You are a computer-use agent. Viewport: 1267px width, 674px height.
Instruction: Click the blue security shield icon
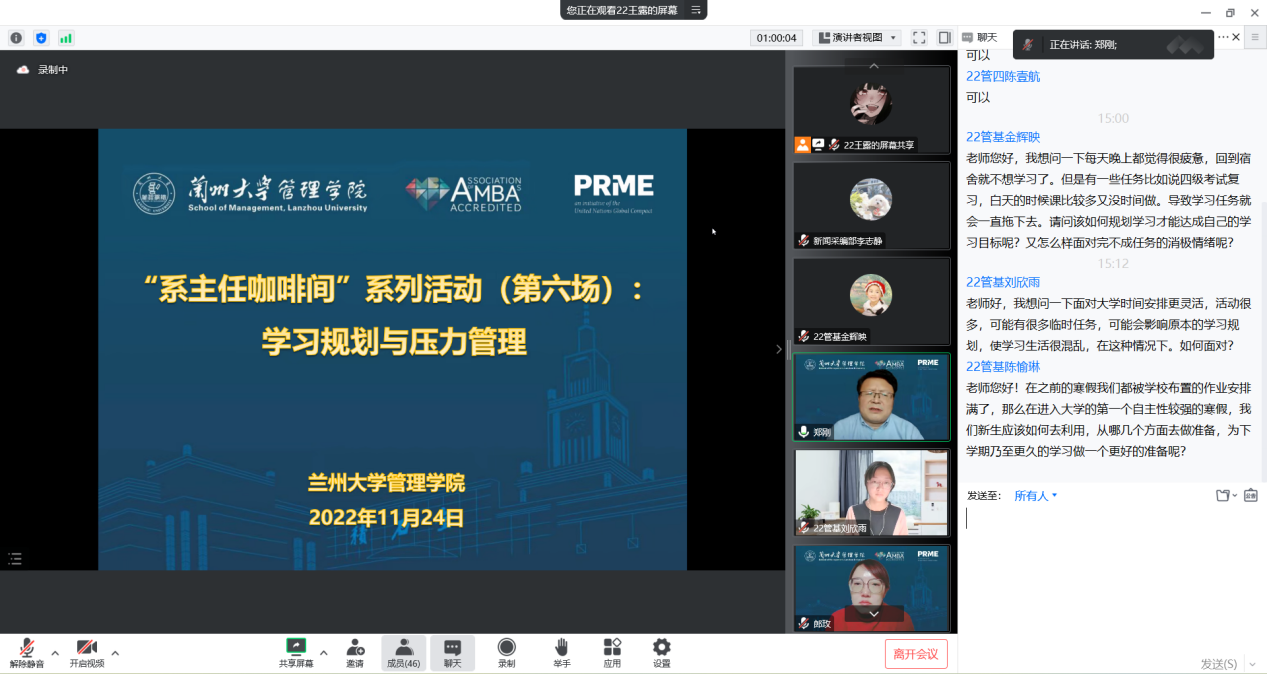(x=41, y=38)
